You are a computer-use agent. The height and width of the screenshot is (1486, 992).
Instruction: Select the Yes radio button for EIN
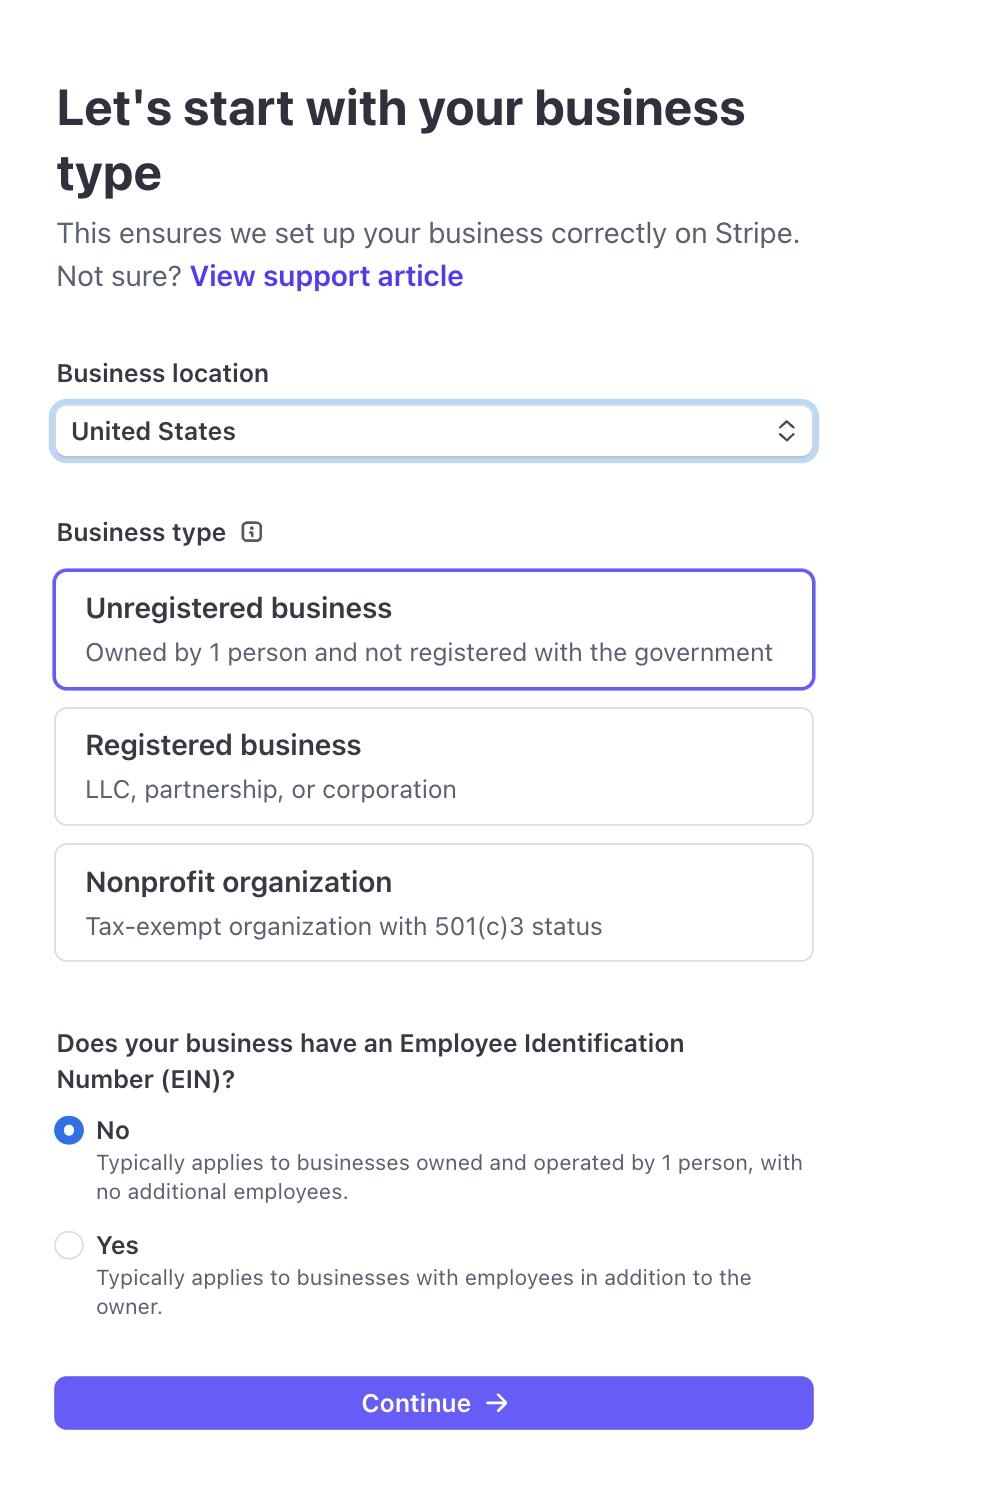coord(69,1245)
